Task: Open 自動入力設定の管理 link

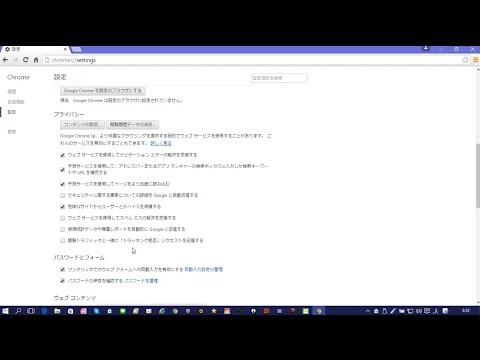Action: [203, 269]
